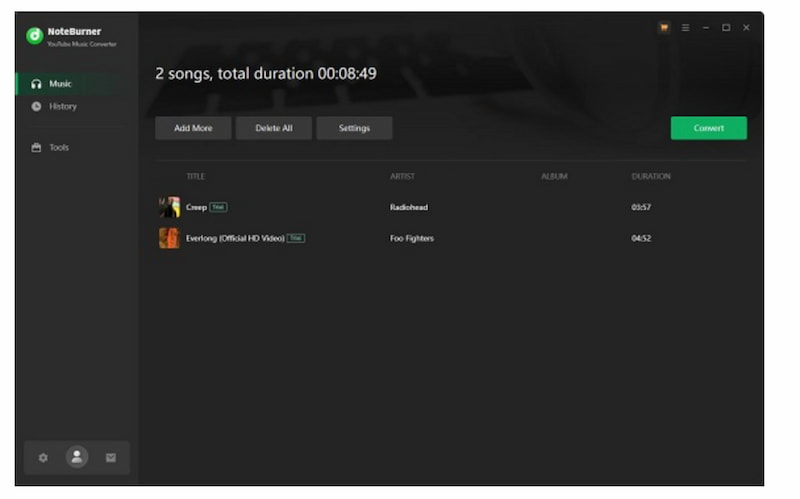Close the NoteBurner window

[x=746, y=28]
